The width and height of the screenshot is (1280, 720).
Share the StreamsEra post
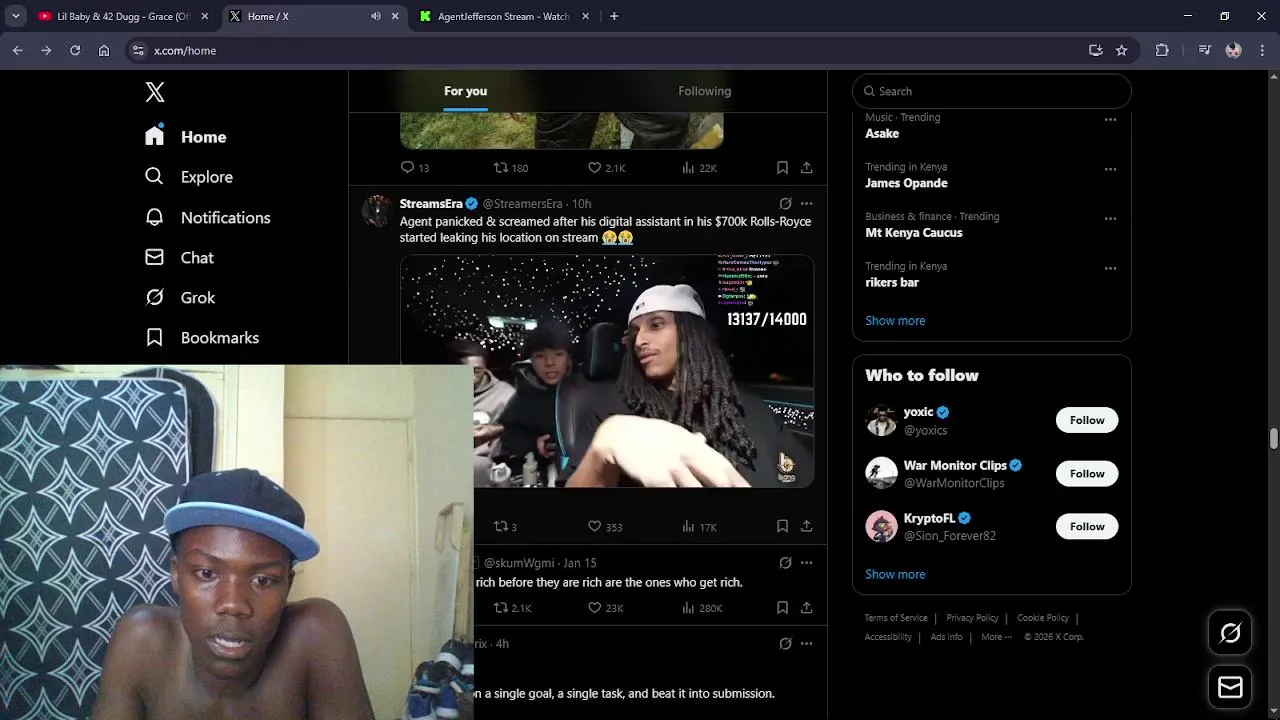pos(806,527)
